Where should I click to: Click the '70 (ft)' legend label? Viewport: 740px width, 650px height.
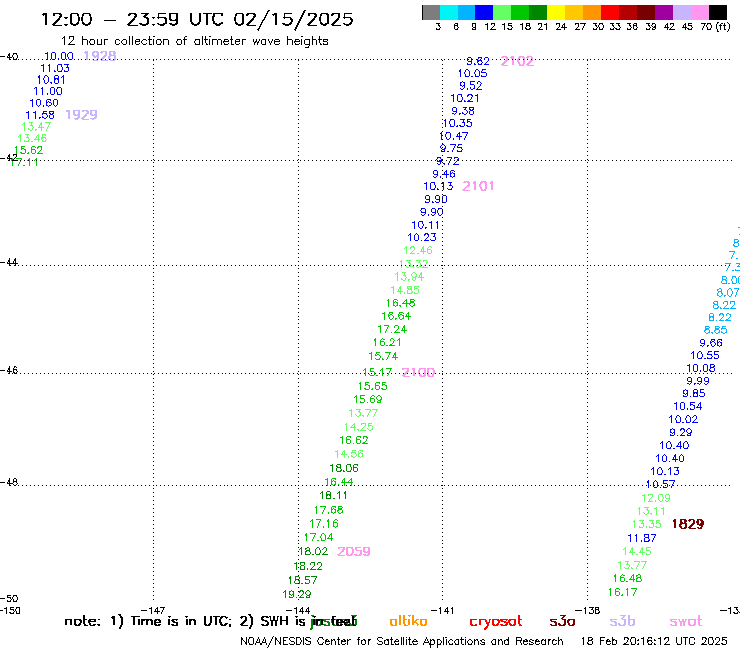coord(715,27)
